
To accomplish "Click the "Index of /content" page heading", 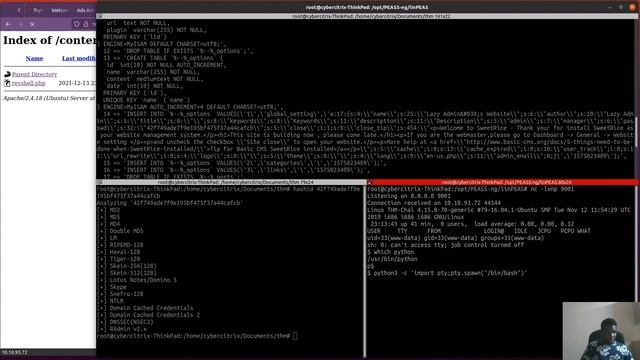I will pyautogui.click(x=49, y=40).
